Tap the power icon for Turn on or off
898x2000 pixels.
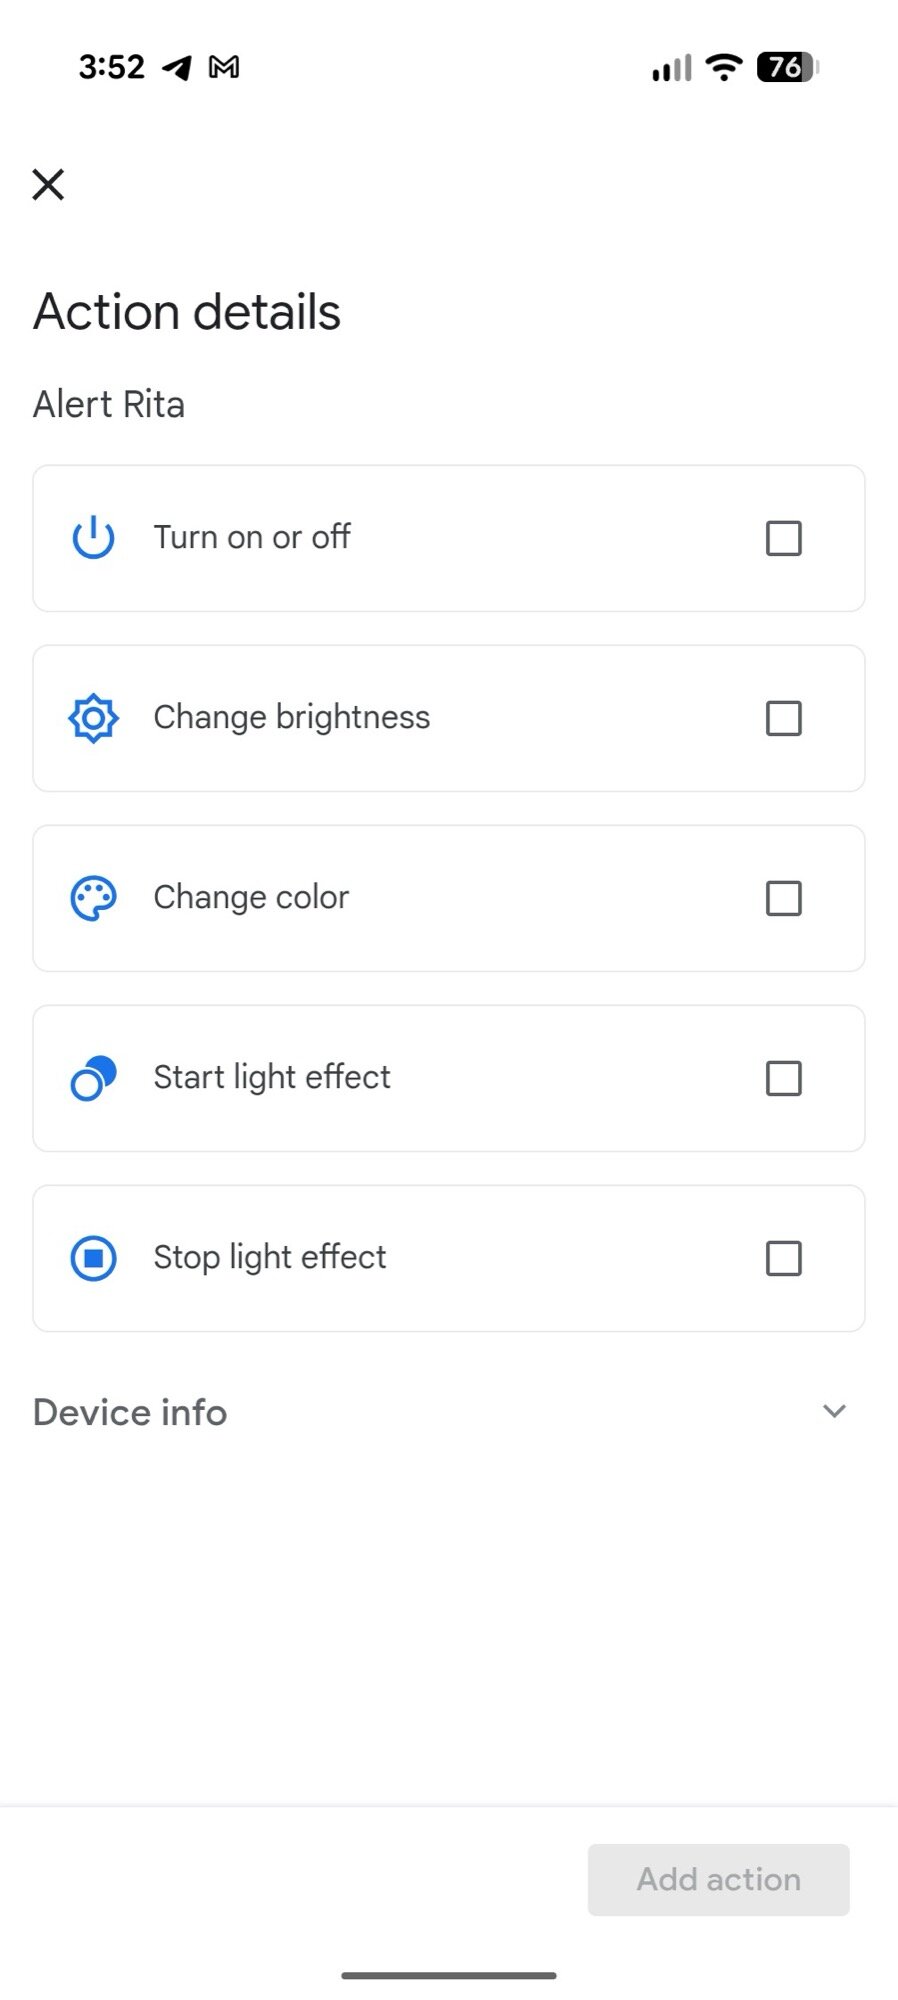pyautogui.click(x=93, y=538)
